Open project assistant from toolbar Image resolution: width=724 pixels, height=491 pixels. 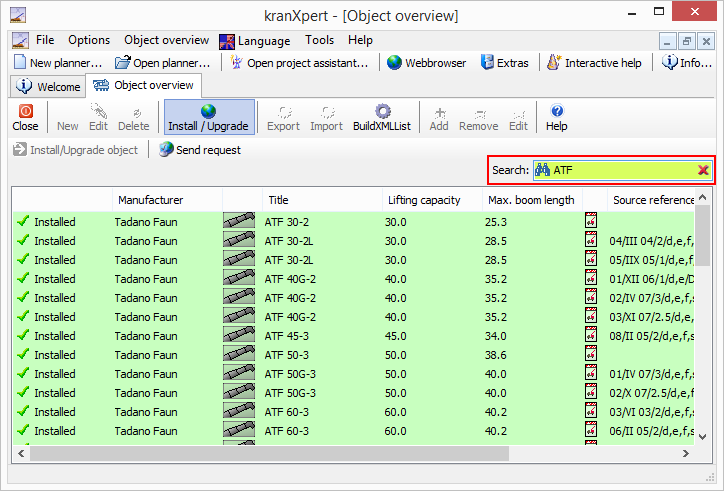[x=299, y=63]
